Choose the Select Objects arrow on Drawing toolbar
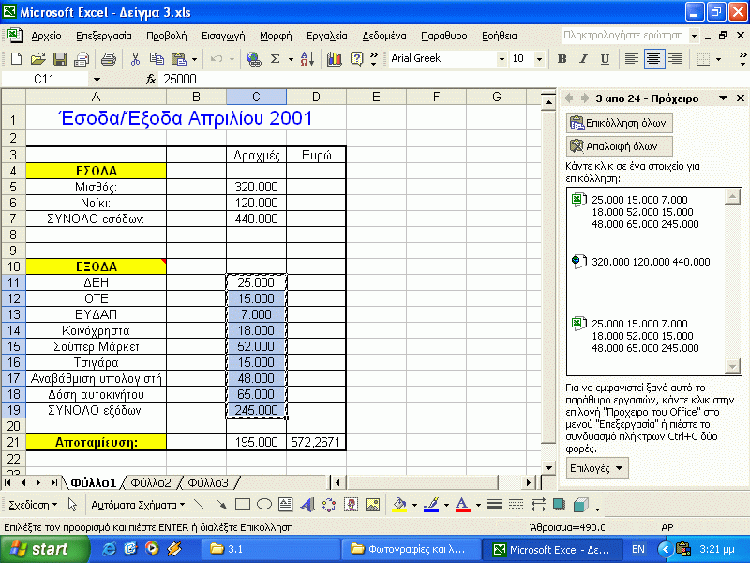This screenshot has height=563, width=750. [72, 505]
